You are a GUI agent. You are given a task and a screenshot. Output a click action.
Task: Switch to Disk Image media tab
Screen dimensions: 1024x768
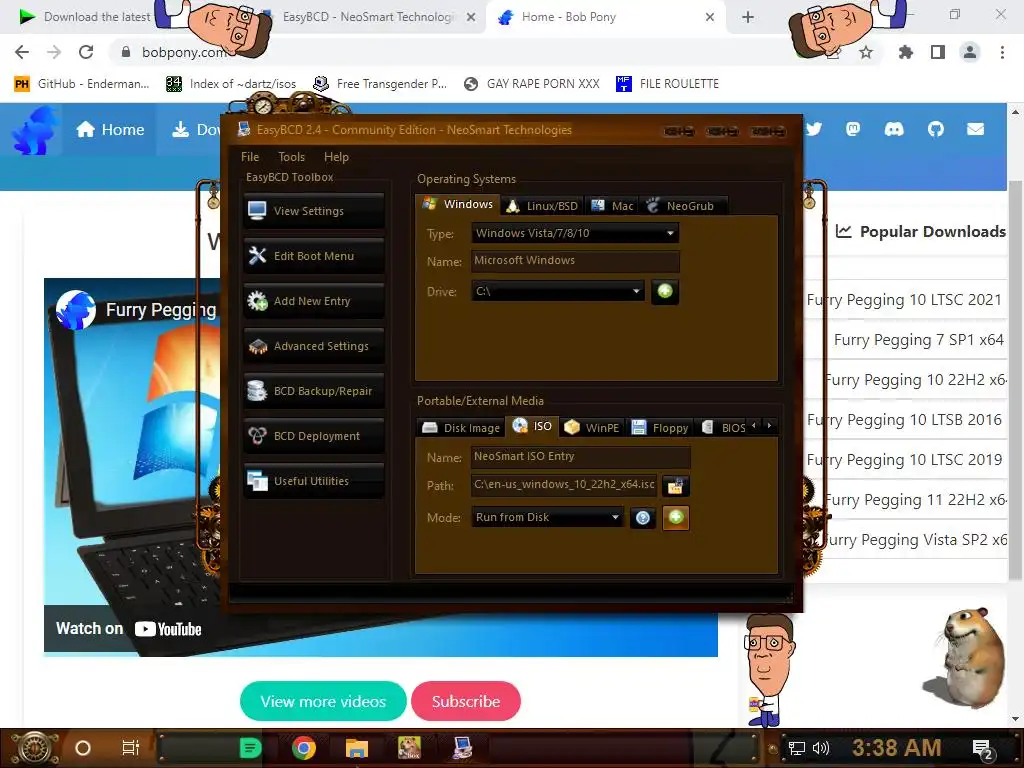(x=460, y=428)
